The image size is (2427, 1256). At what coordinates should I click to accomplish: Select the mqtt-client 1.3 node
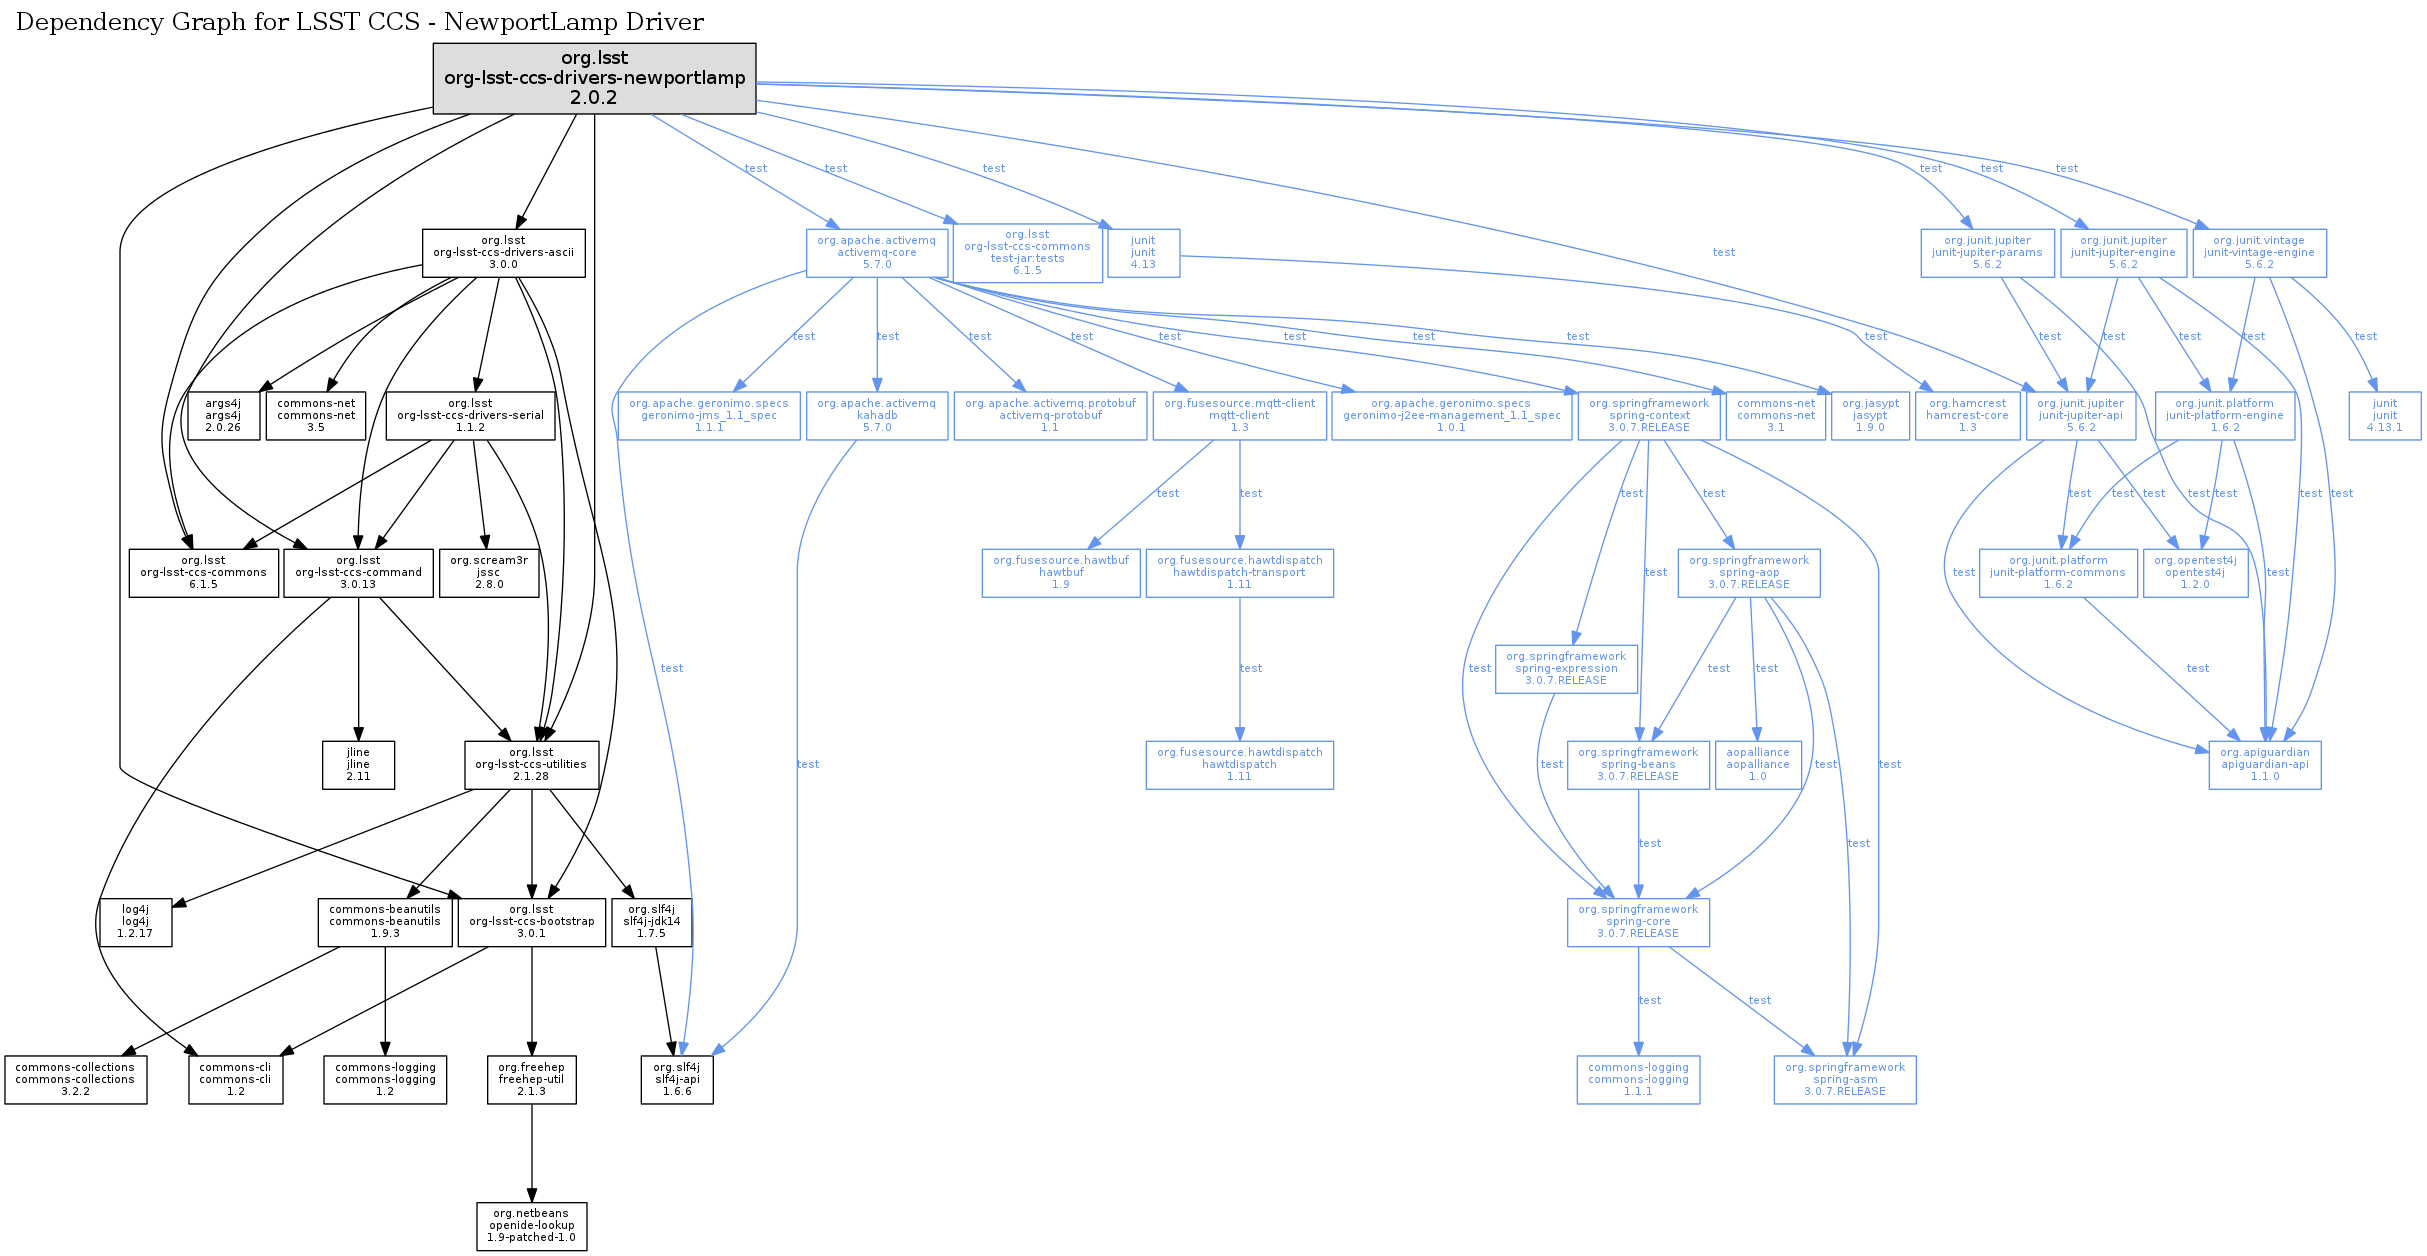tap(1239, 415)
